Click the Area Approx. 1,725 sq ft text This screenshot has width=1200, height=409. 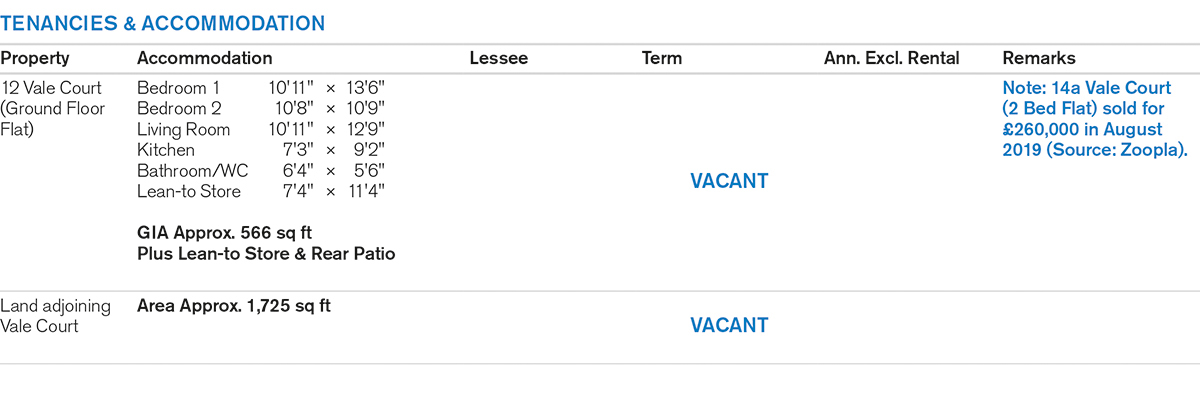[234, 306]
